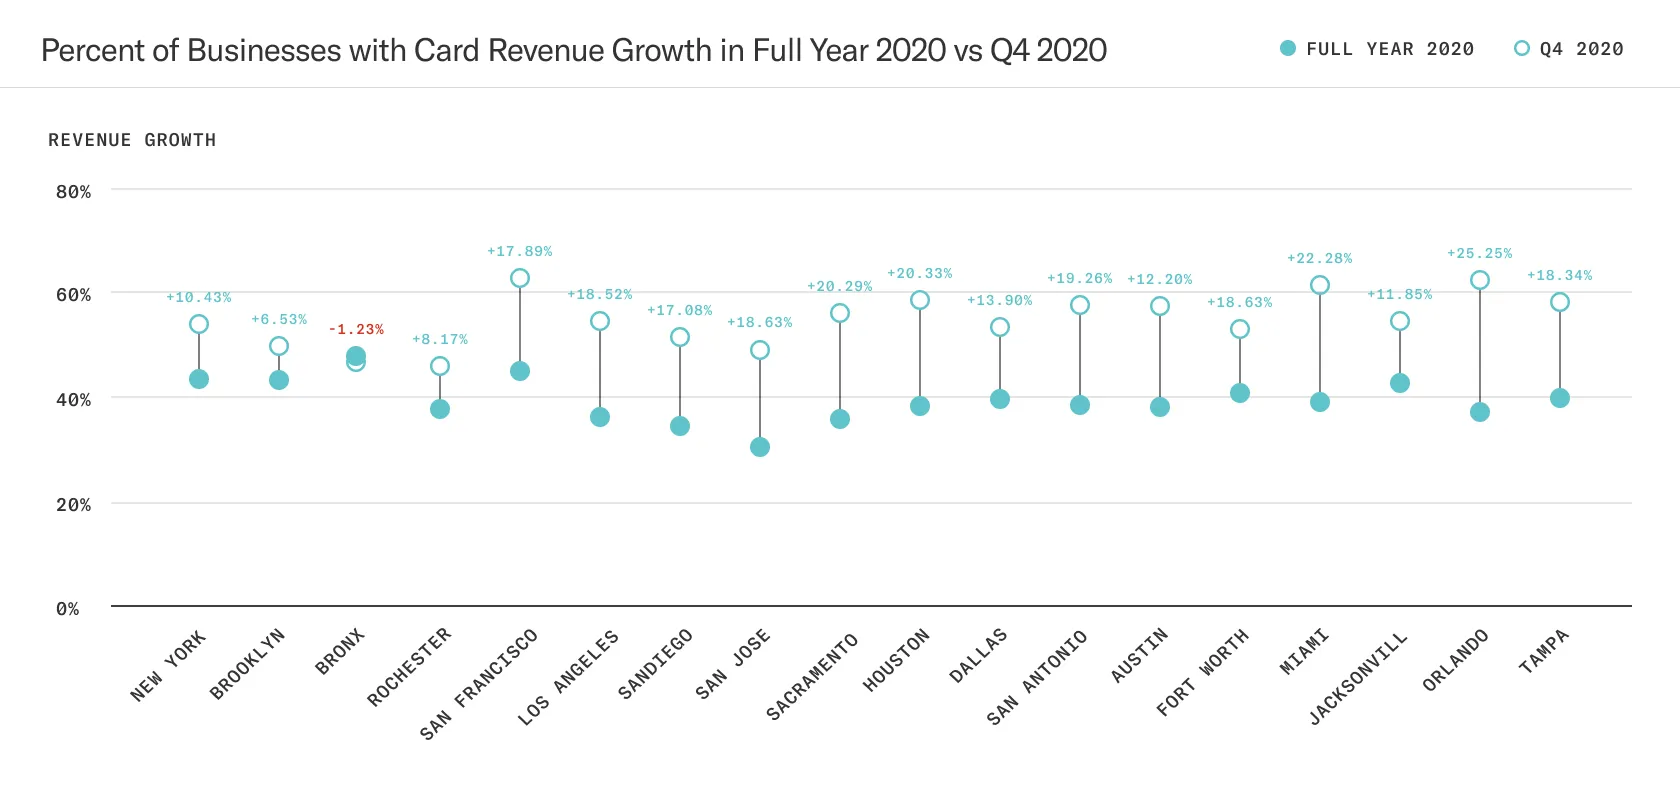Click Orlando's full year filled dot

coord(1480,412)
